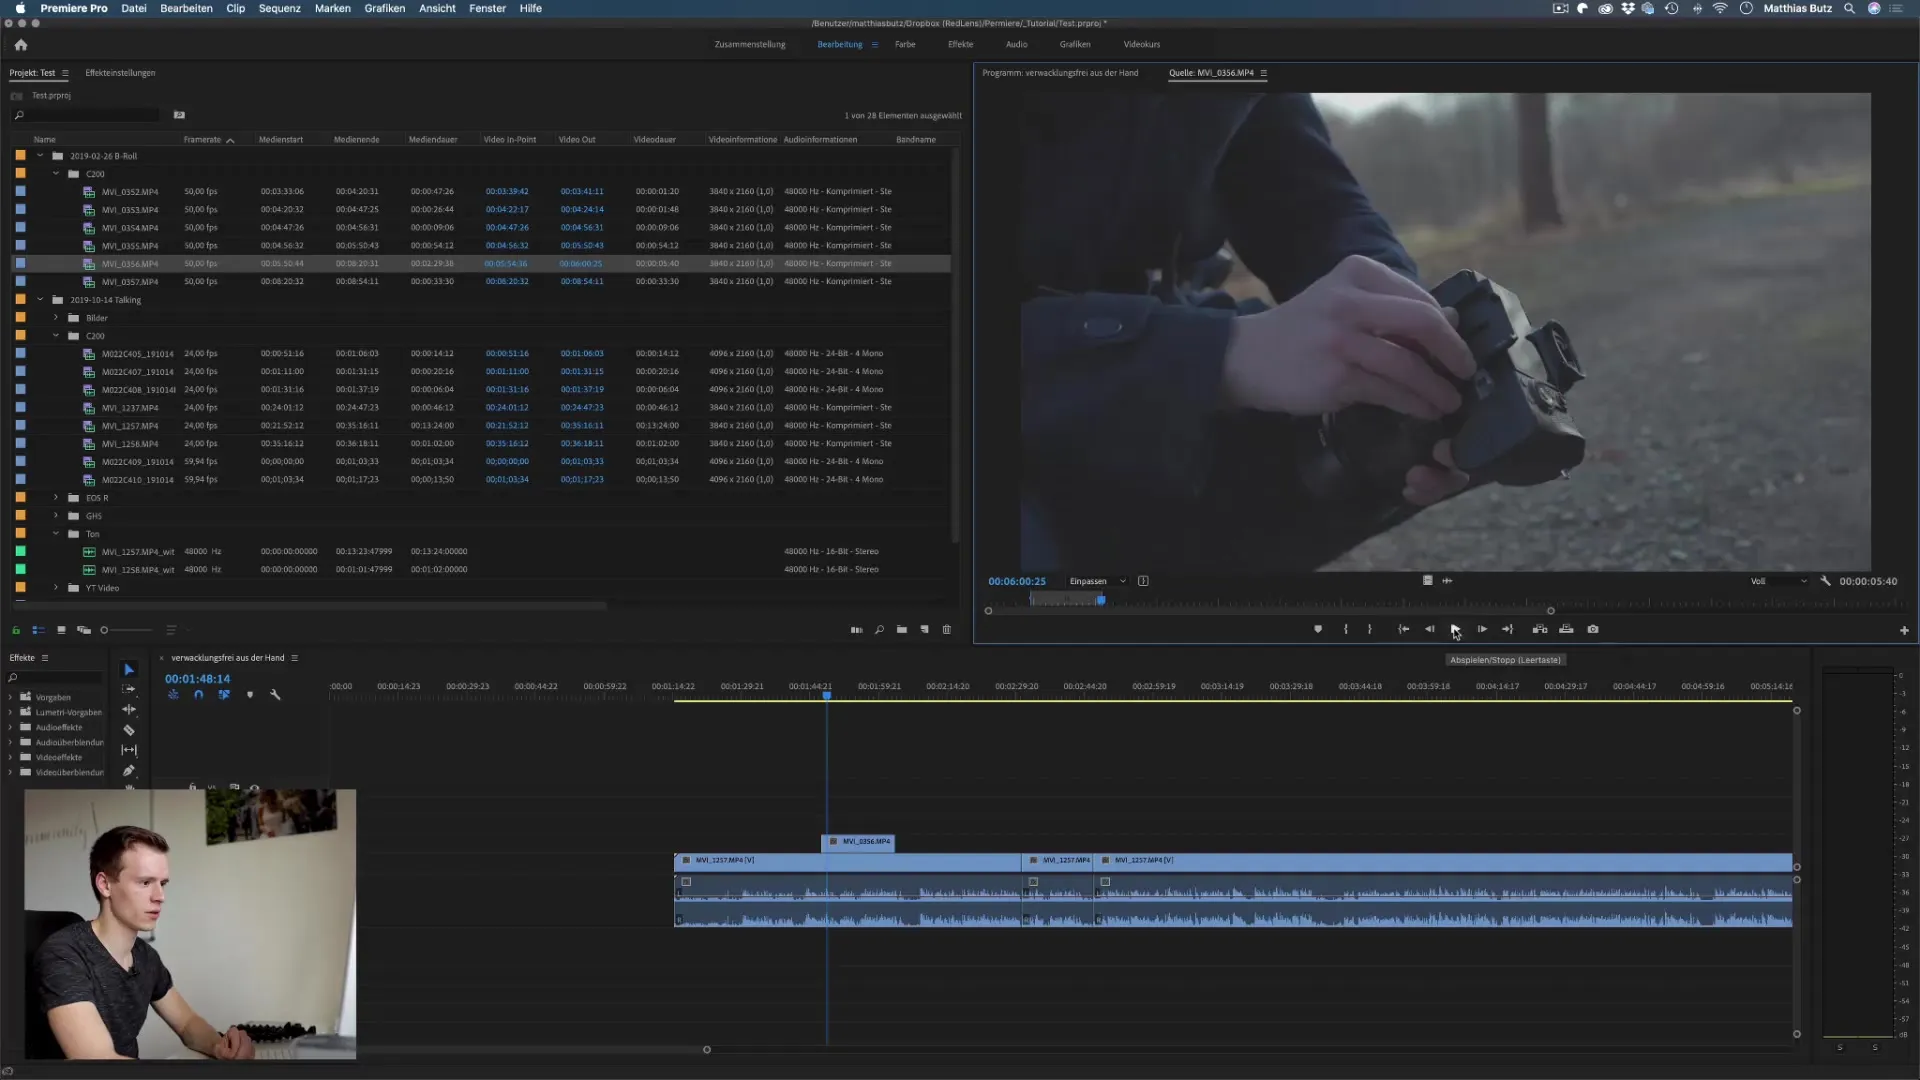The height and width of the screenshot is (1080, 1920).
Task: Open the Einpassen zoom level dropdown
Action: click(1097, 581)
